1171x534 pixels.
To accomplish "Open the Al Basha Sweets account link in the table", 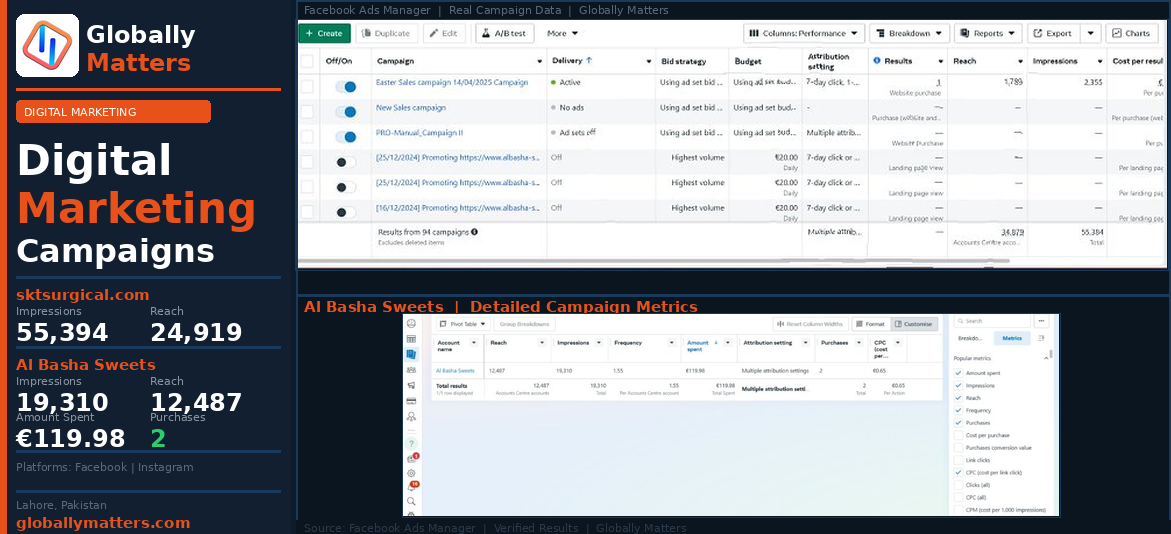I will 456,370.
